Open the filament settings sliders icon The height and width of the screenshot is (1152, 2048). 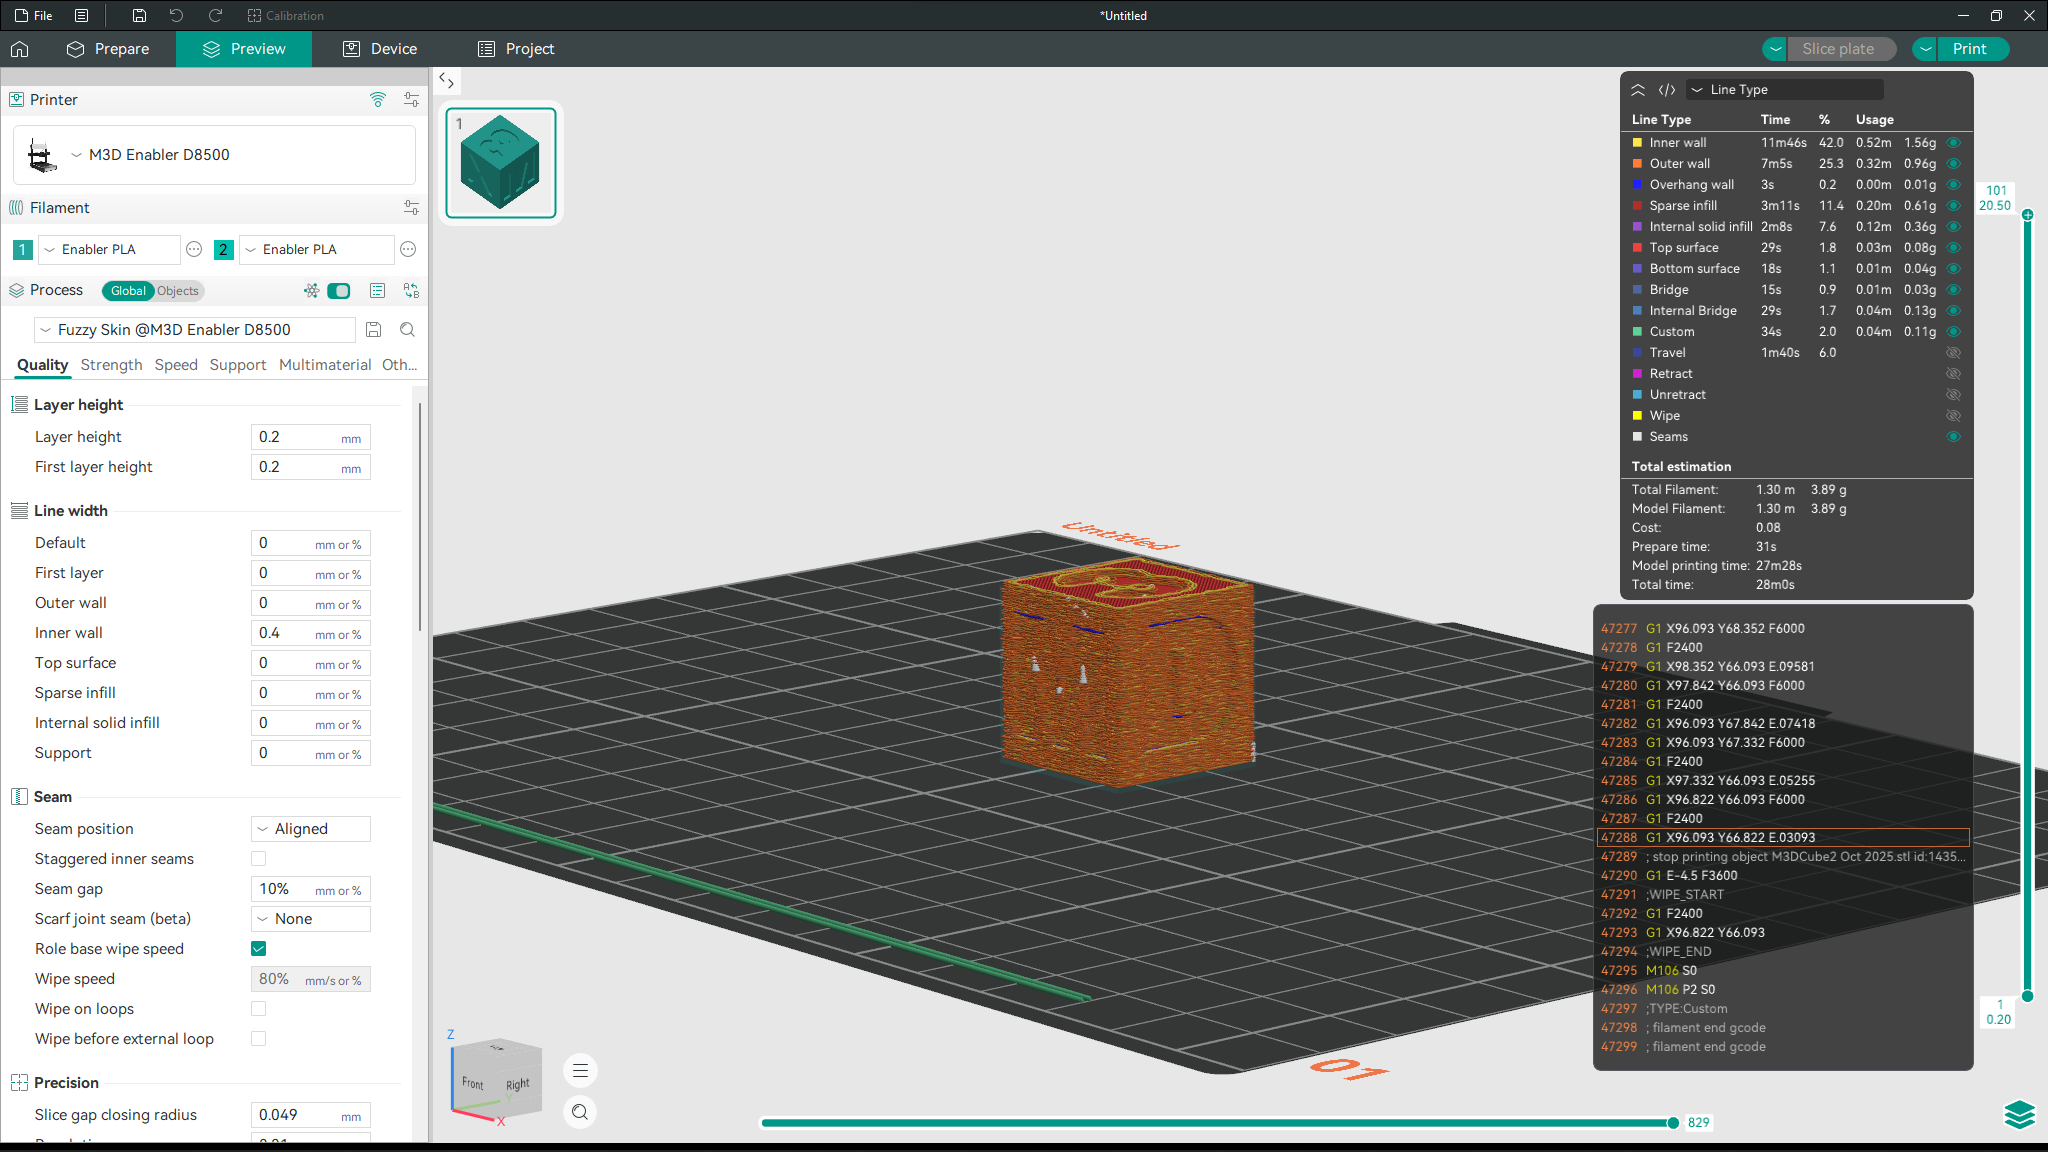411,207
